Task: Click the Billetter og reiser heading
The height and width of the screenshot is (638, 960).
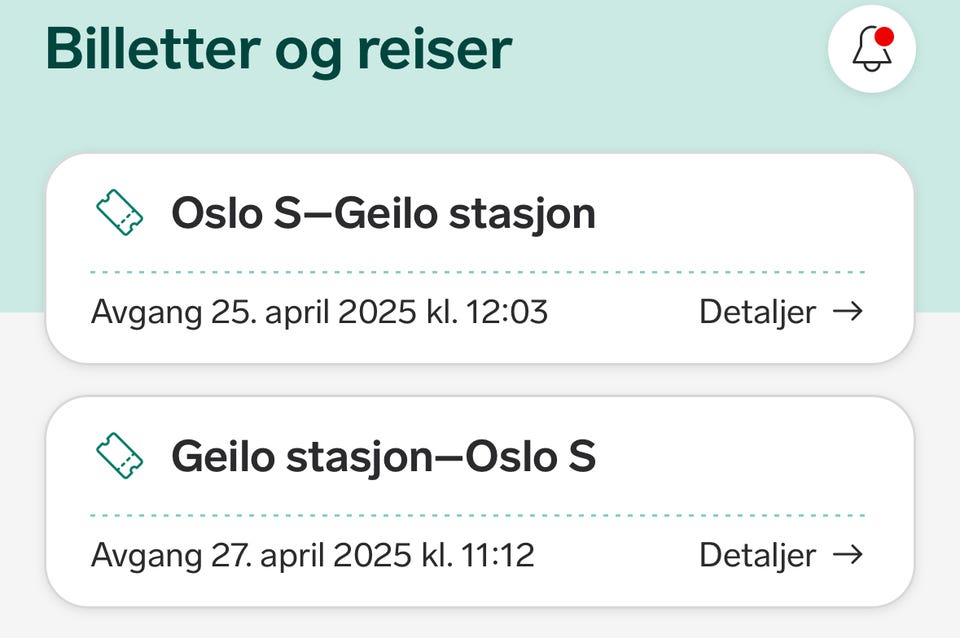Action: [x=279, y=50]
